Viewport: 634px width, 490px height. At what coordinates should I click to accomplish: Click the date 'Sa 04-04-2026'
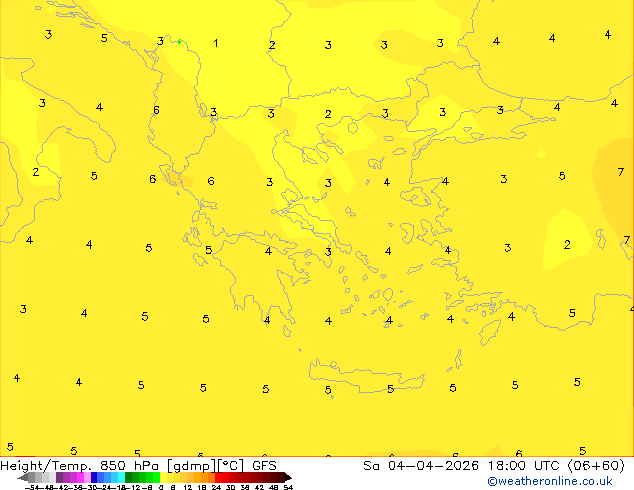point(421,466)
